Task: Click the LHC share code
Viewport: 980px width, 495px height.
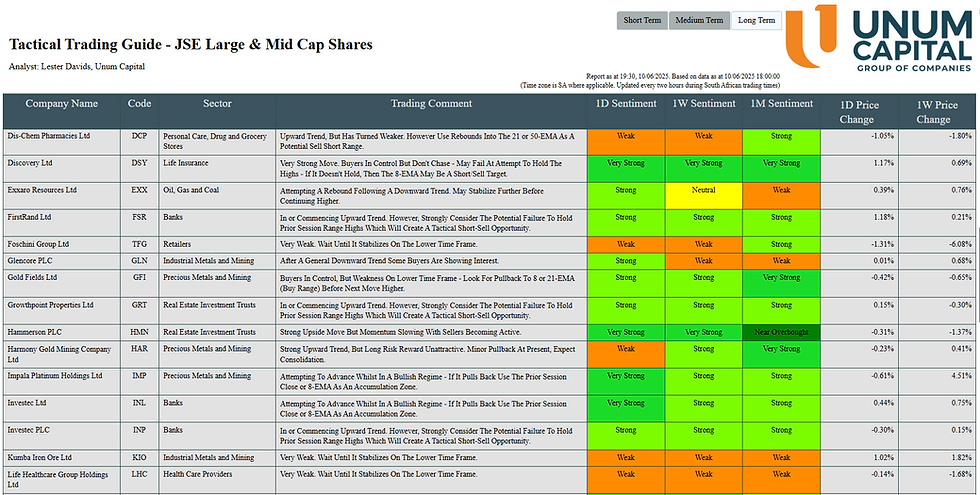Action: pos(139,474)
